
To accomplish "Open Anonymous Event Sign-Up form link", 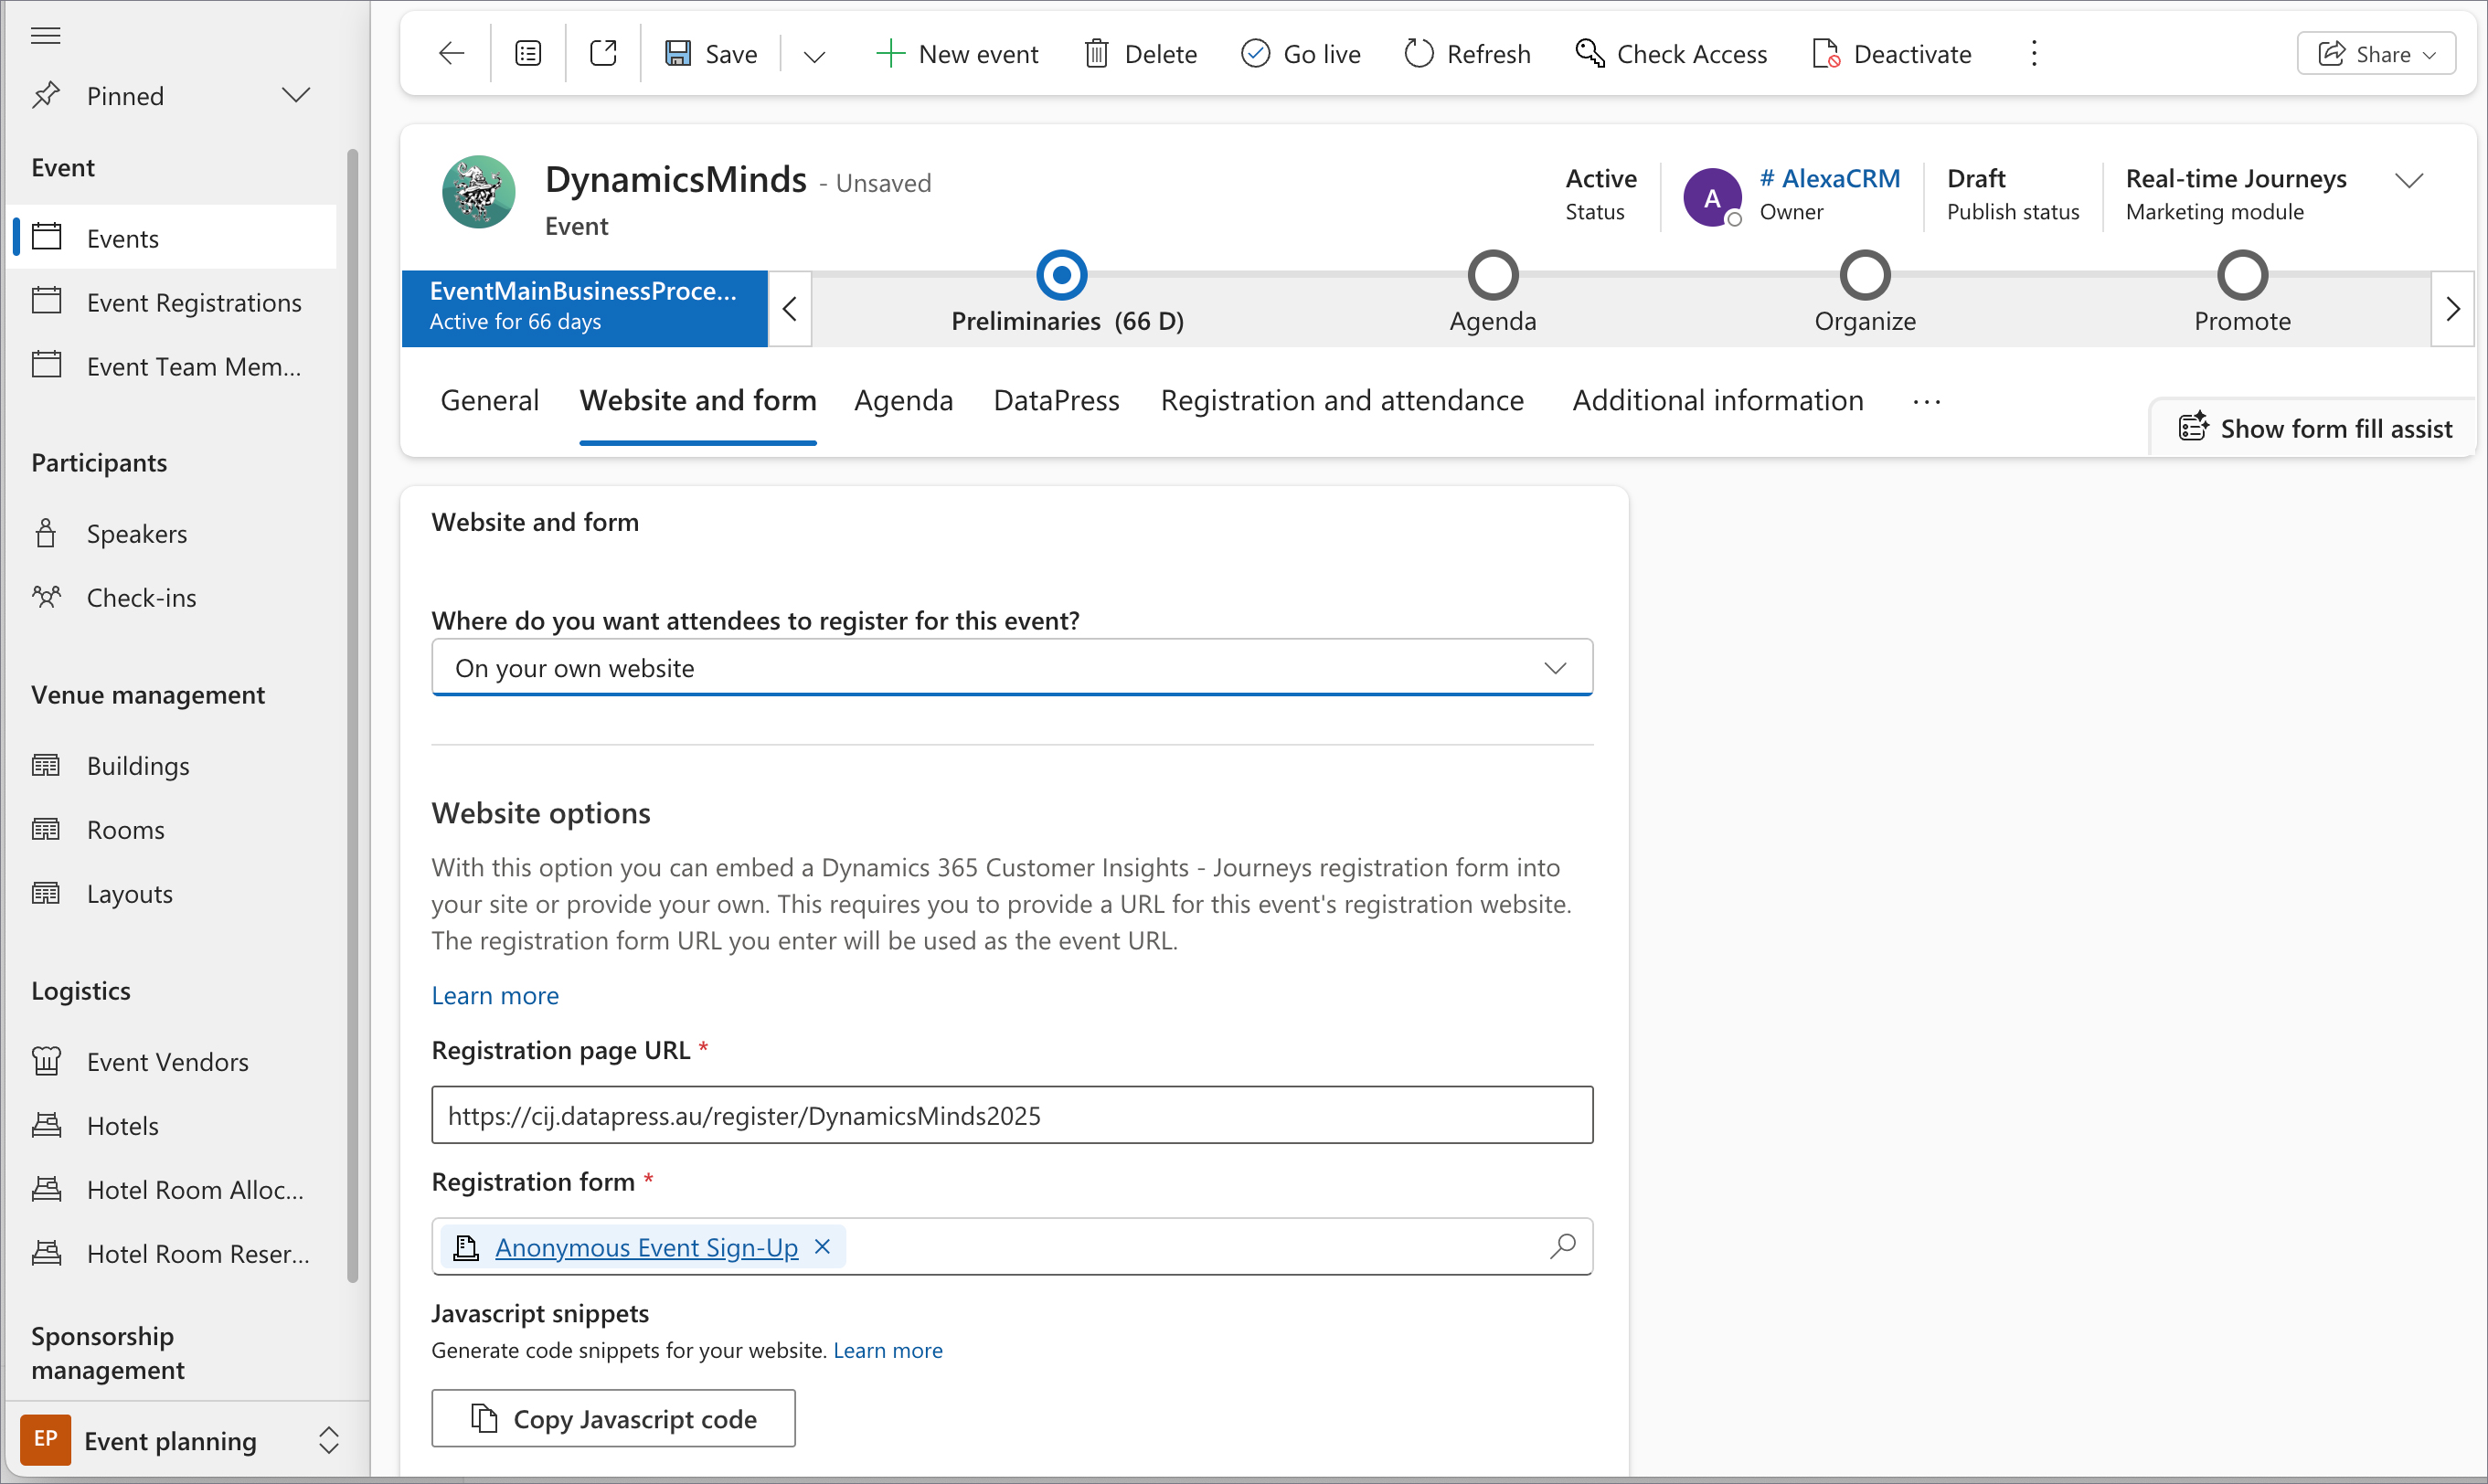I will pos(646,1247).
